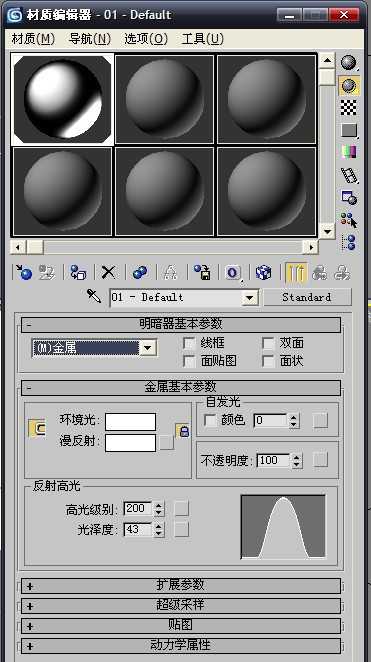
Task: Click Put Material to Scene icon
Action: (x=47, y=273)
